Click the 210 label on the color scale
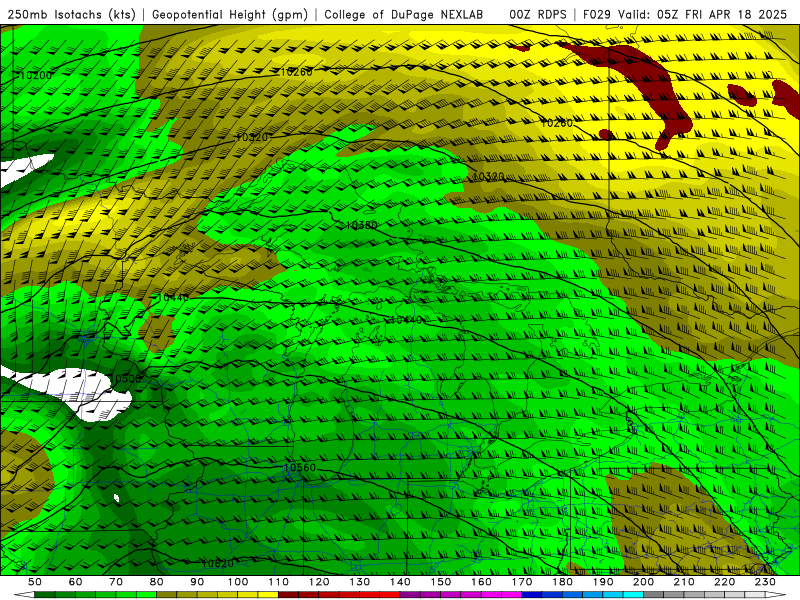This screenshot has height=600, width=800. point(684,582)
